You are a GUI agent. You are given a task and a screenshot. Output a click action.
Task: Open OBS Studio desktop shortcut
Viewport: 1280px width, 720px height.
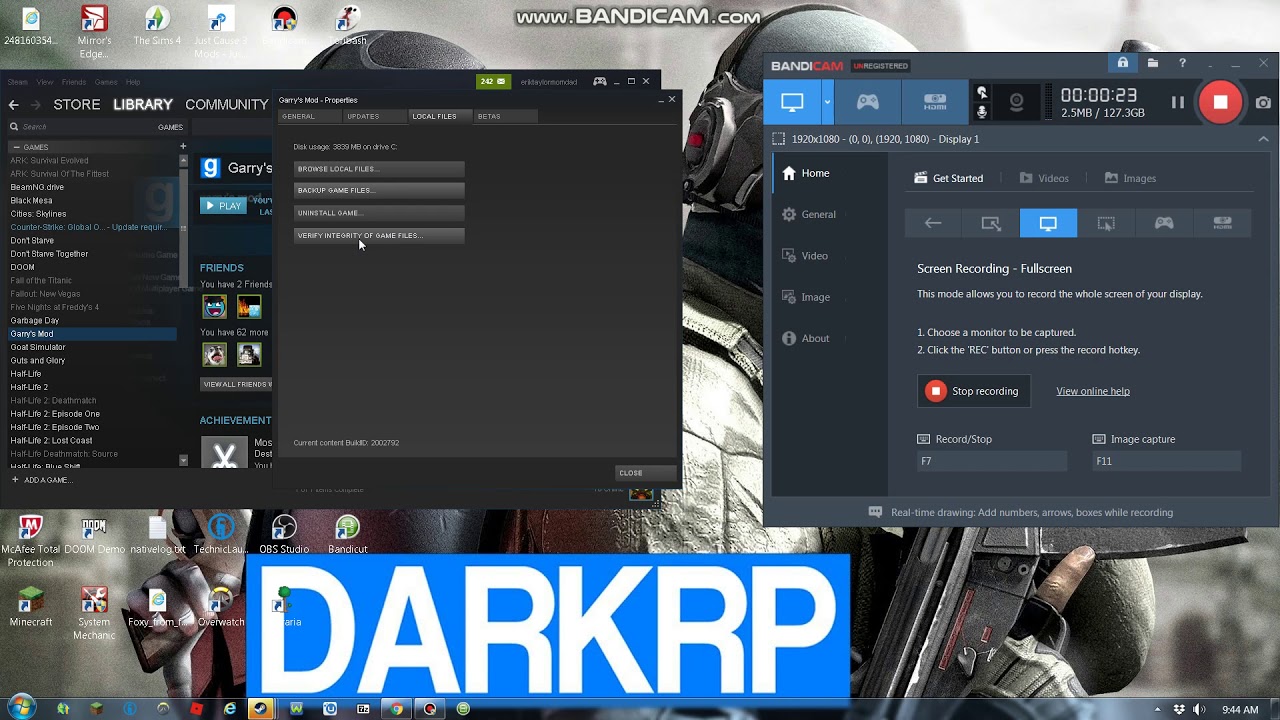click(x=284, y=534)
